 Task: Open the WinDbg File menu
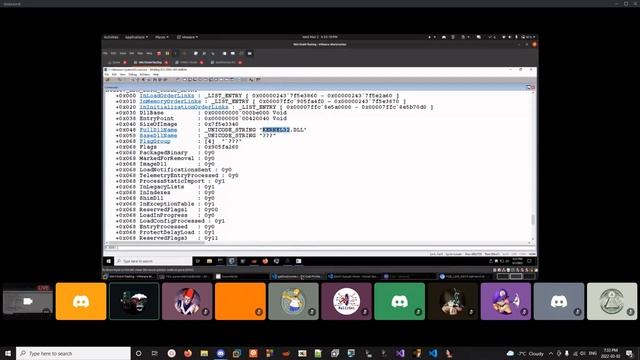pyautogui.click(x=107, y=75)
